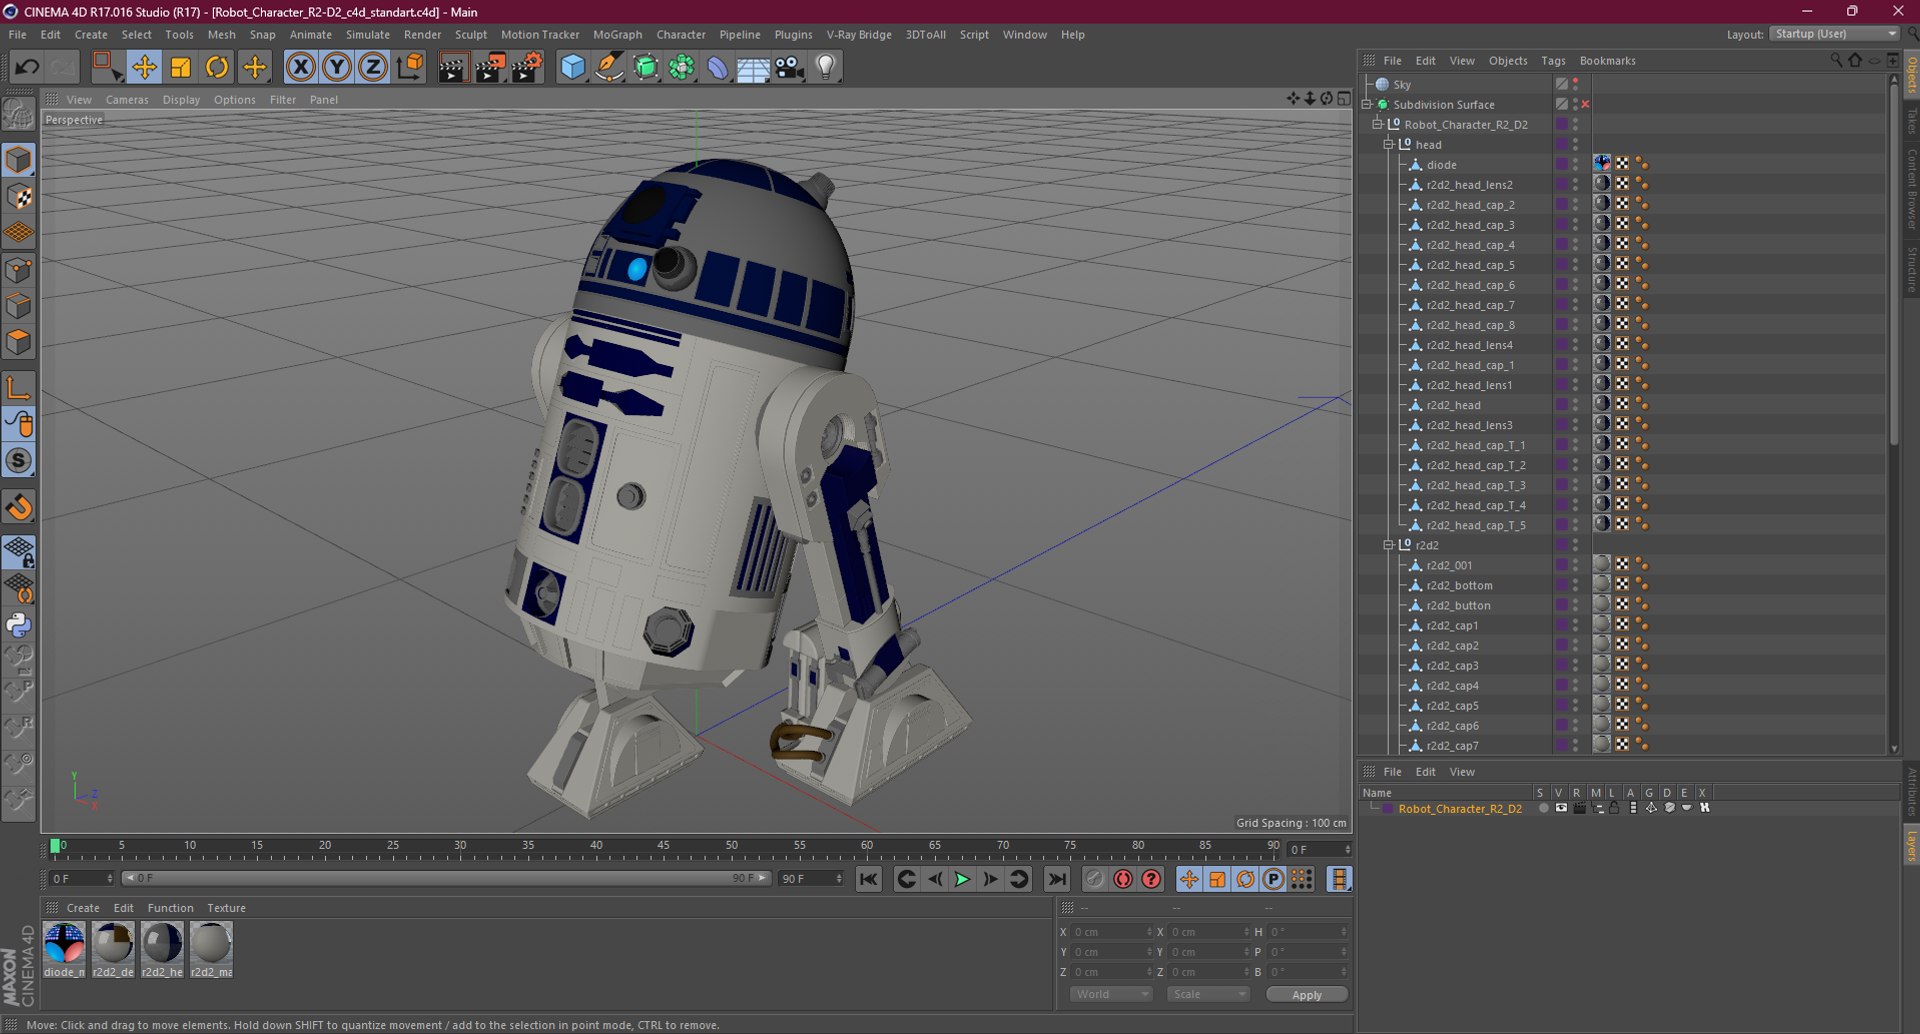Toggle Subdivision Surface enable checkmark in Objects

[x=1585, y=104]
